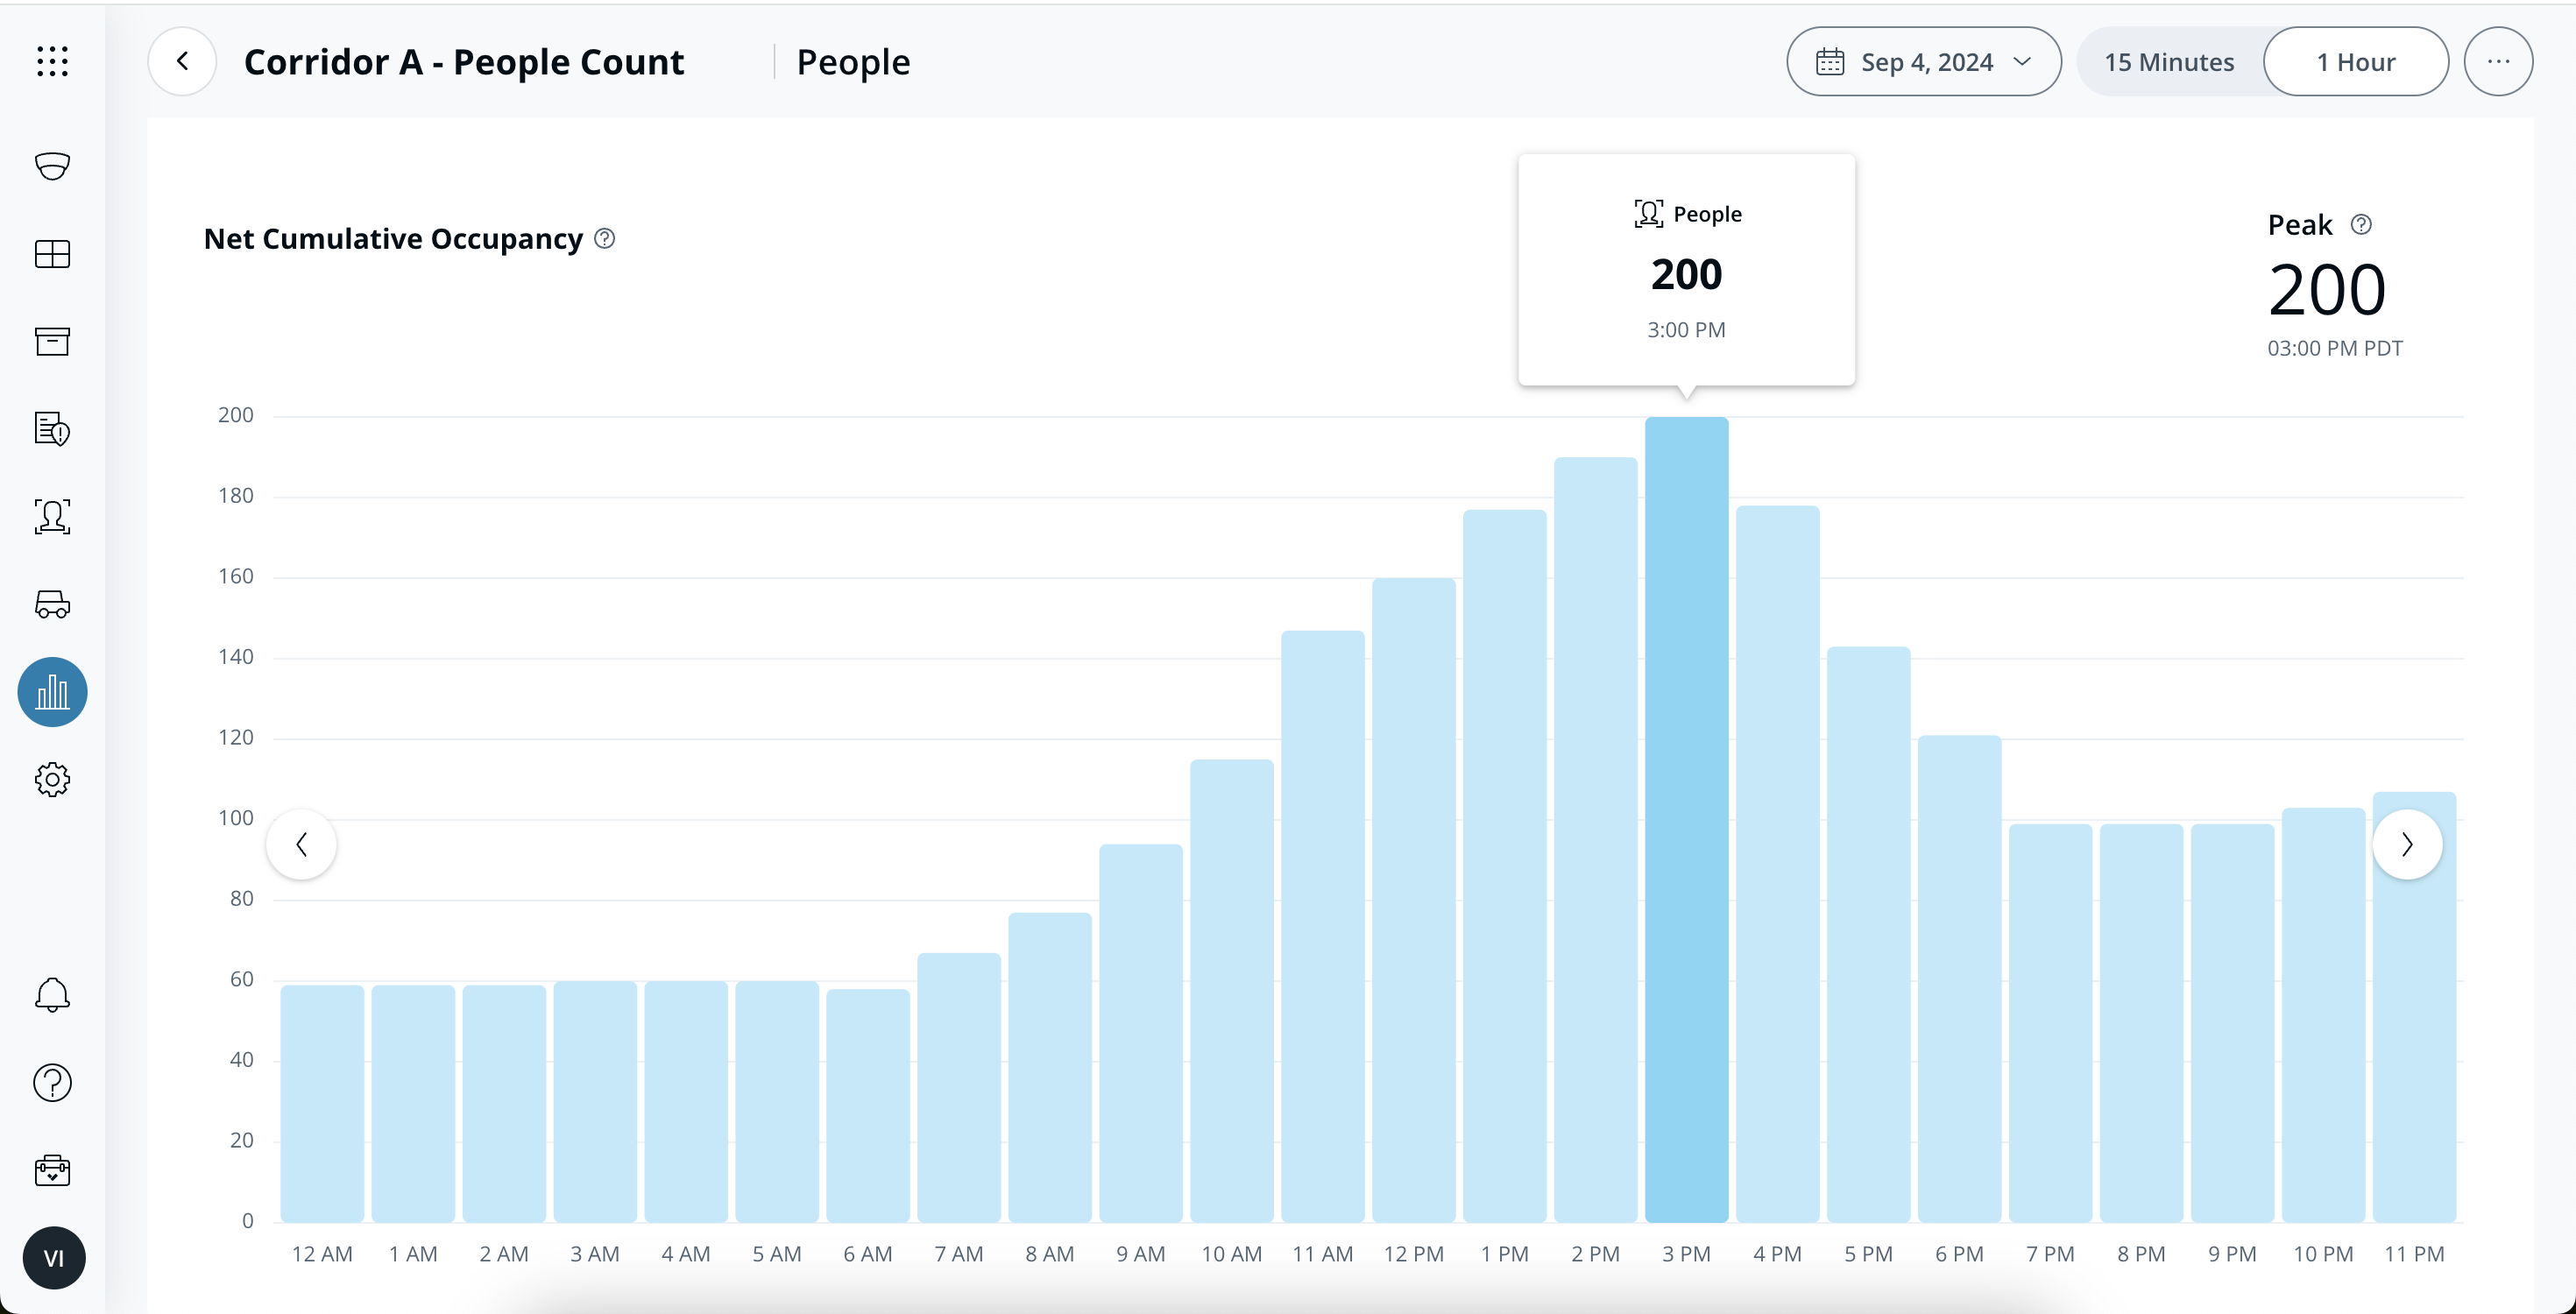Toggle the 1 Hour time interval
Viewport: 2576px width, 1314px height.
(2358, 62)
